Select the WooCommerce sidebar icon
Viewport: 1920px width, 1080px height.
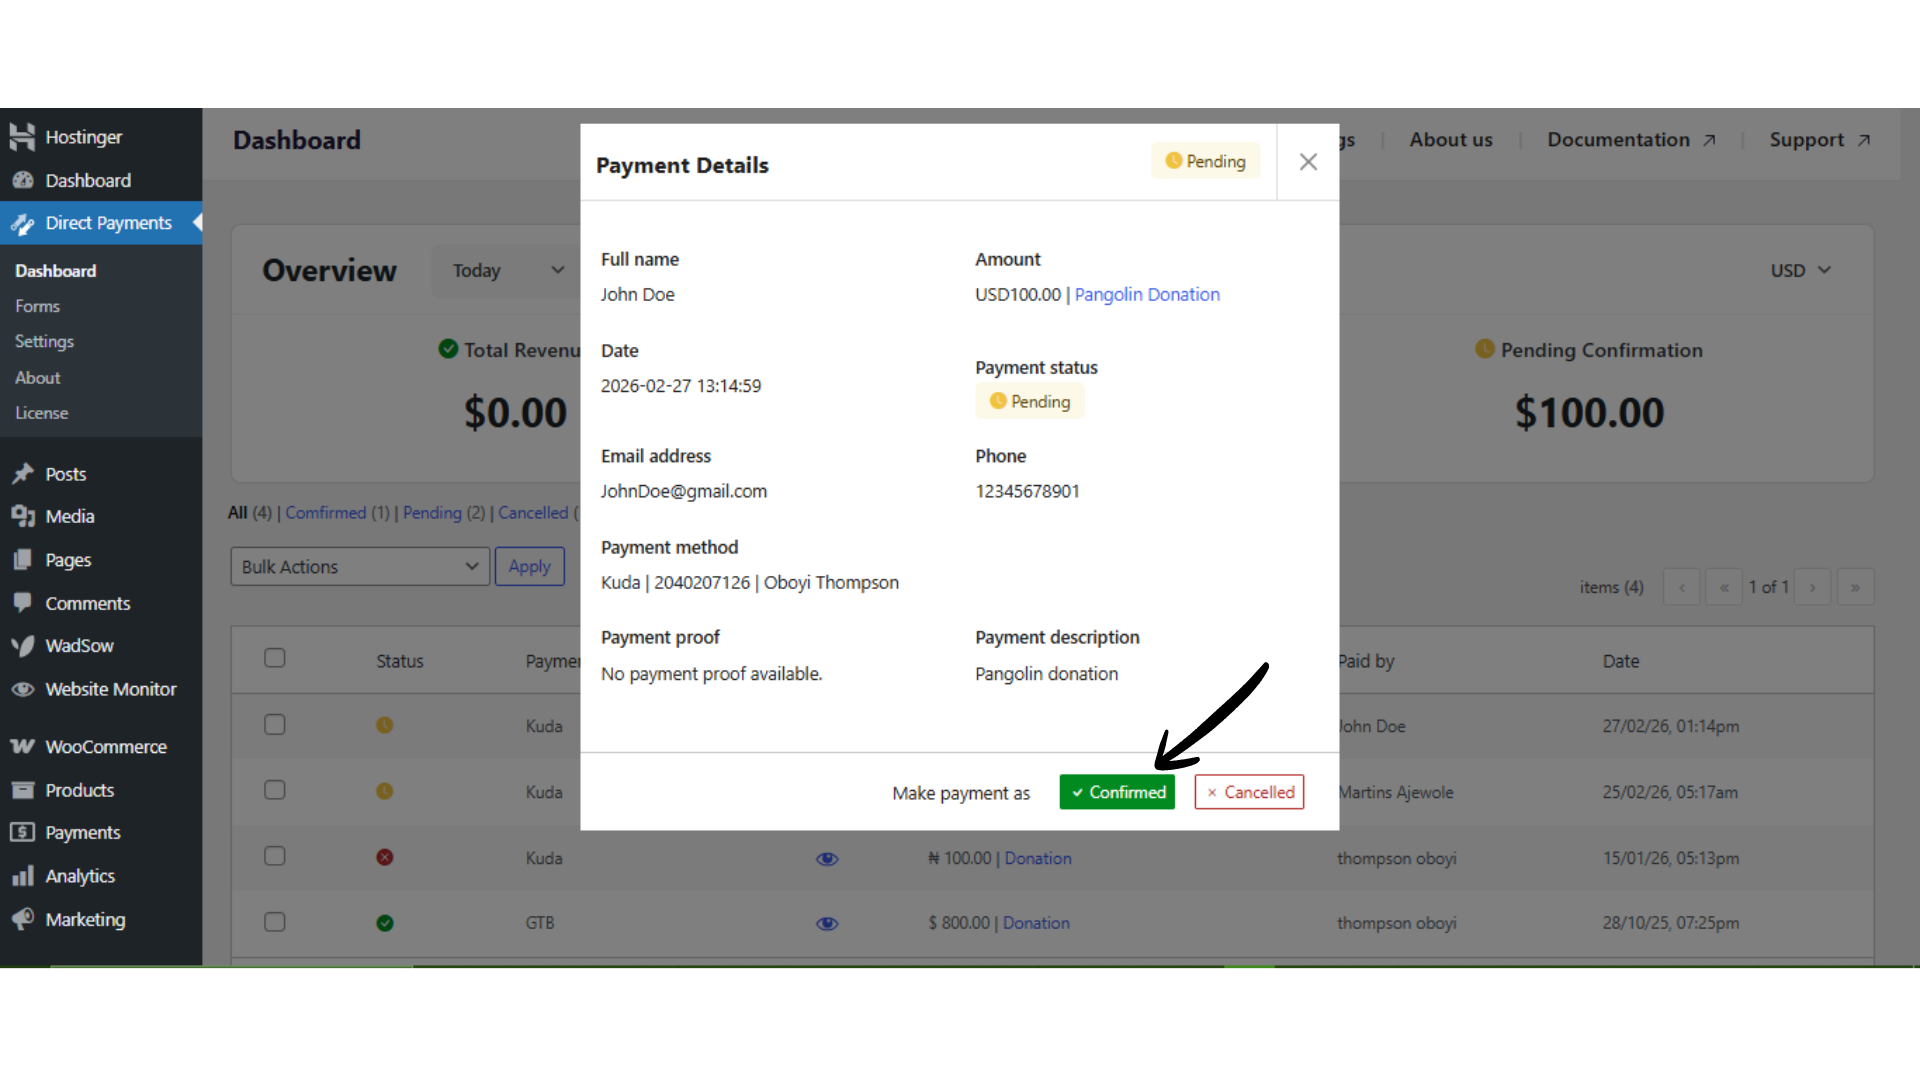coord(23,746)
